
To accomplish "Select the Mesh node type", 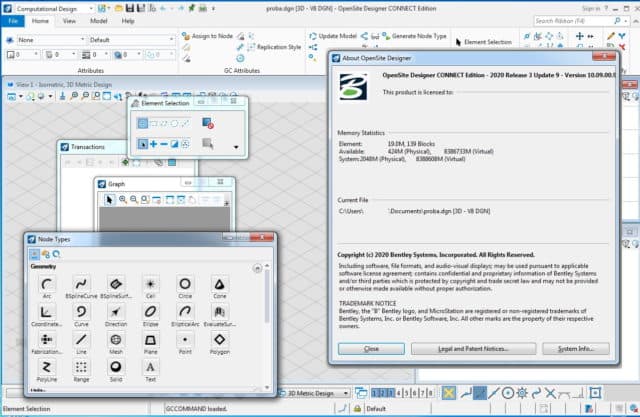I will 115,341.
